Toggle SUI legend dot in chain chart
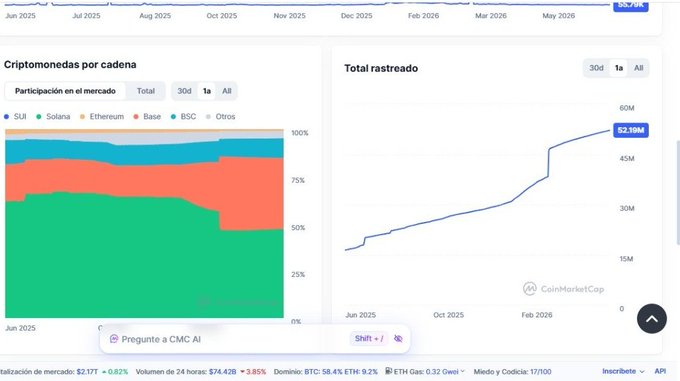This screenshot has width=680, height=381. pos(7,117)
